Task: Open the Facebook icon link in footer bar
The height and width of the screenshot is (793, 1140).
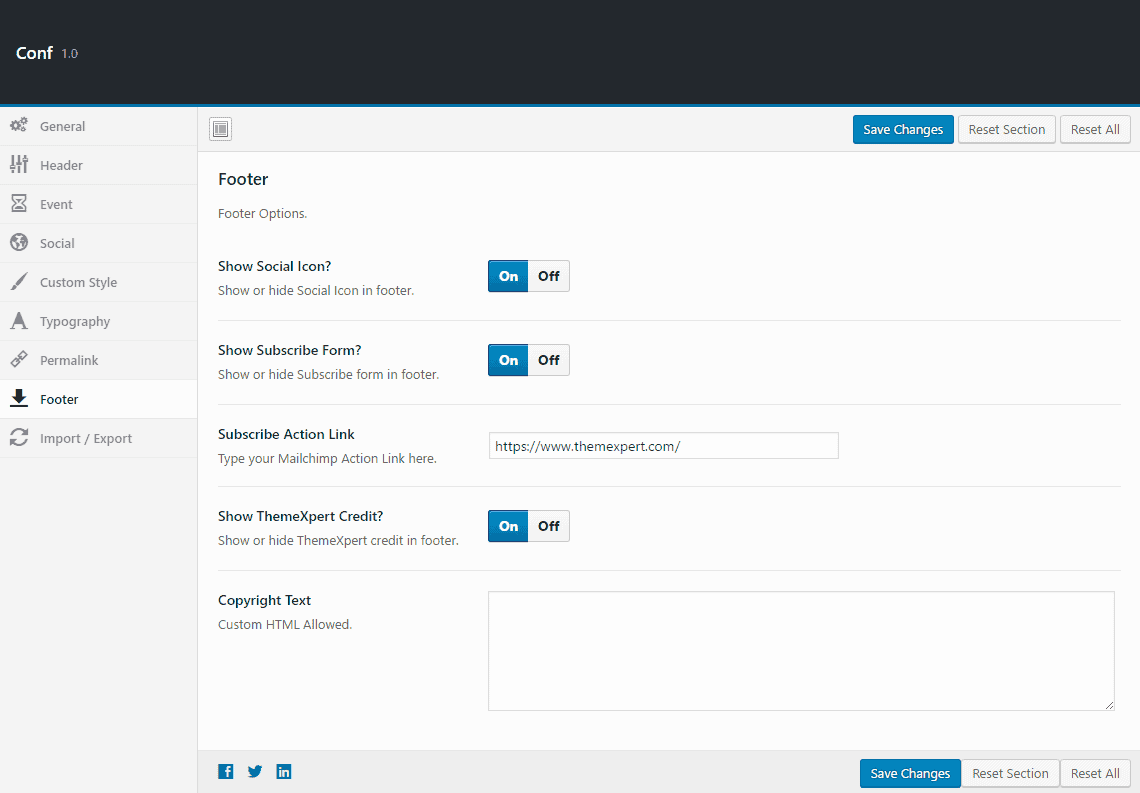Action: (x=226, y=771)
